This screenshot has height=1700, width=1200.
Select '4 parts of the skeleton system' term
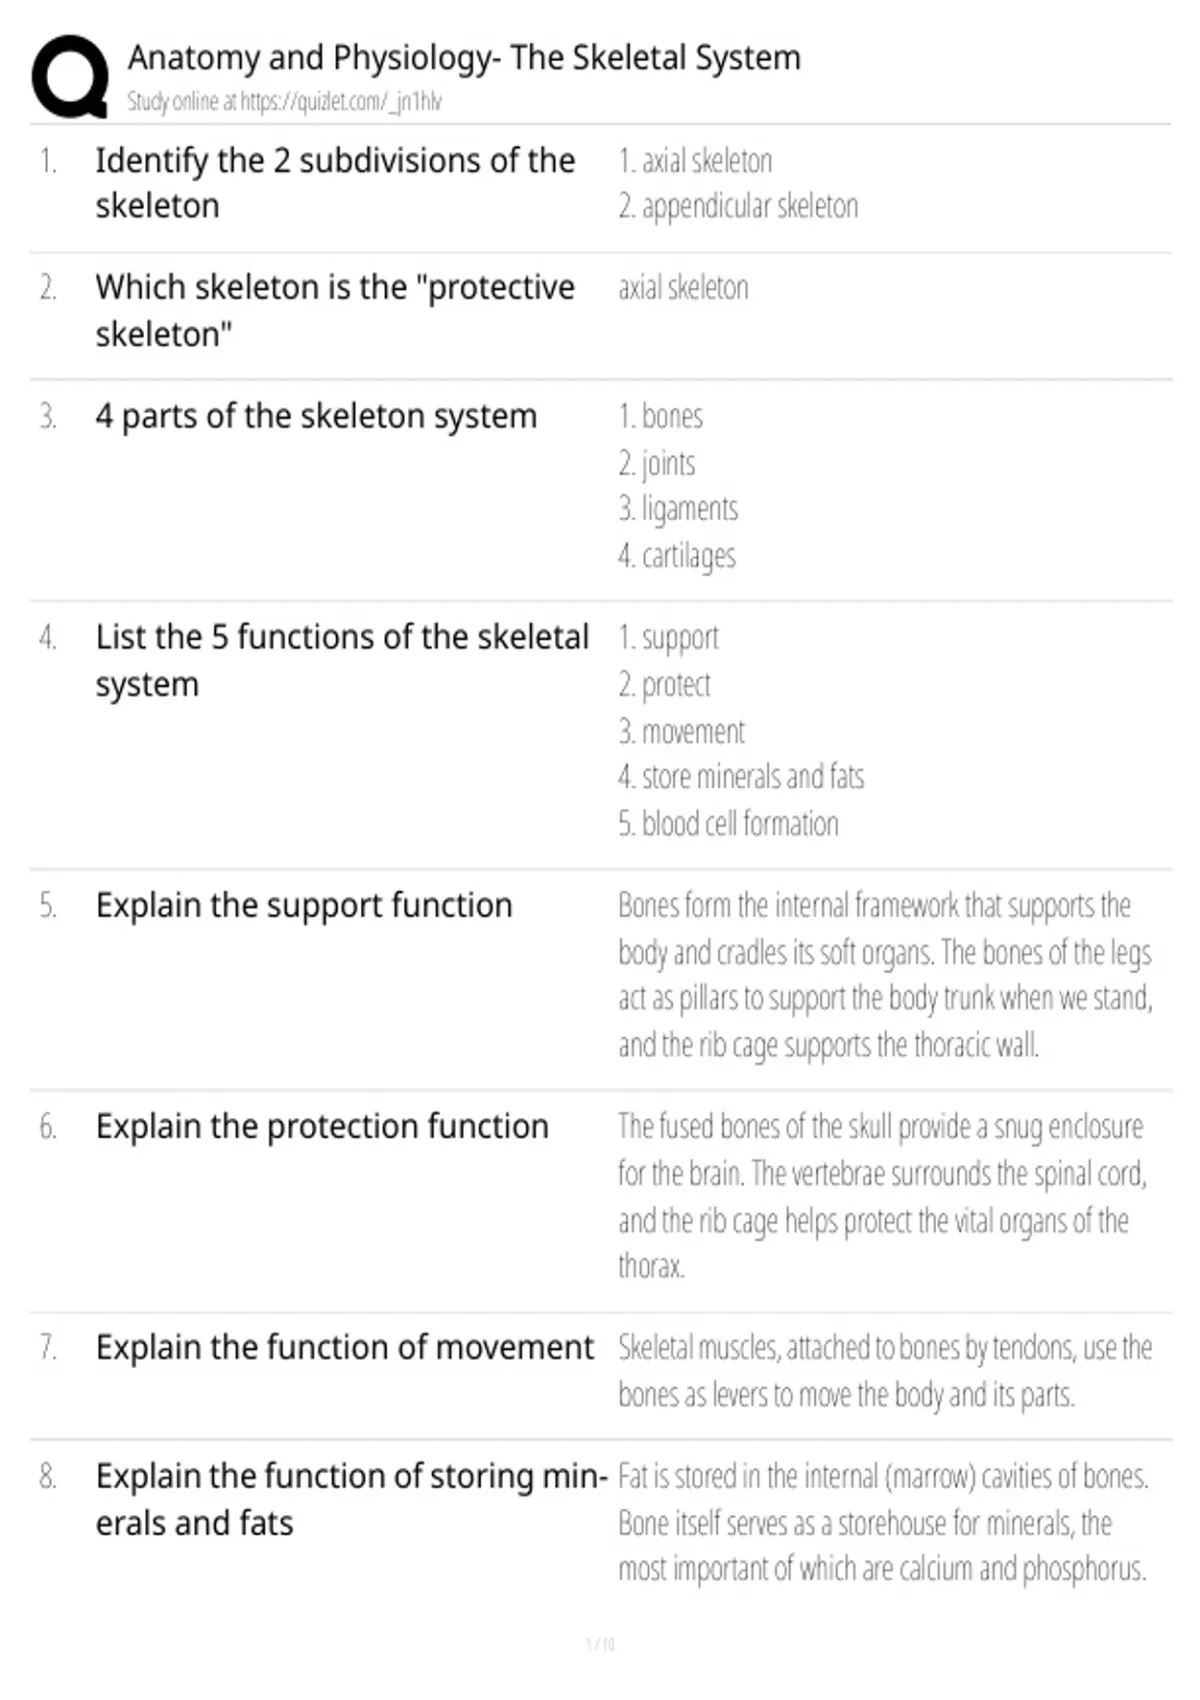[x=316, y=416]
